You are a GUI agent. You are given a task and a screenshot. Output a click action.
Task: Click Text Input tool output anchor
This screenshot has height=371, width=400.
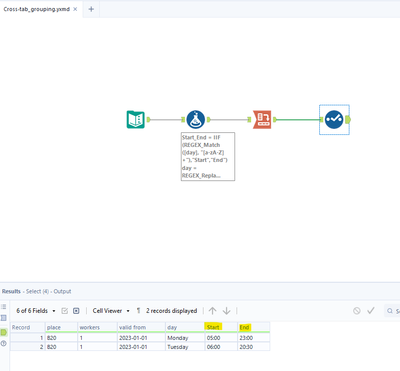tap(148, 119)
